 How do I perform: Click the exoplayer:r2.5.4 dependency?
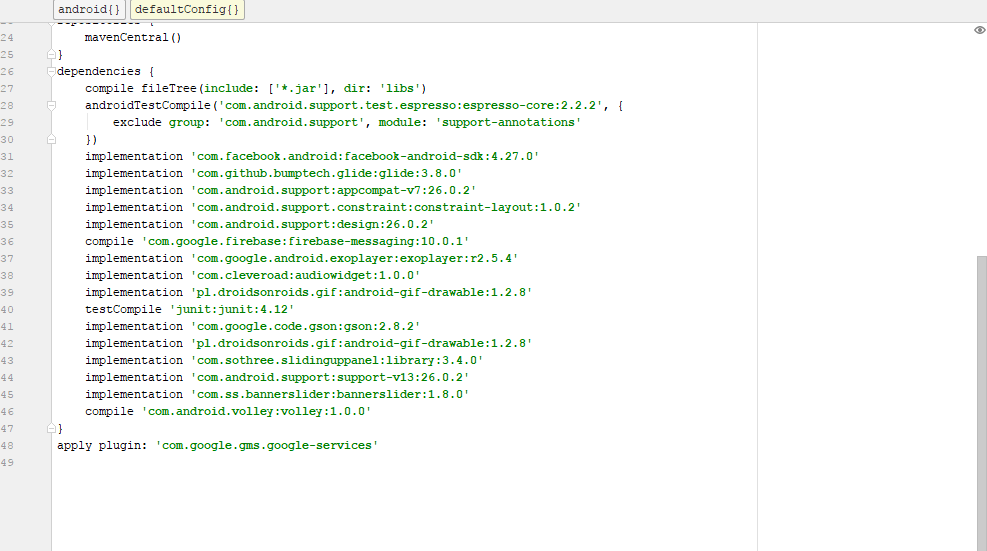click(x=354, y=259)
